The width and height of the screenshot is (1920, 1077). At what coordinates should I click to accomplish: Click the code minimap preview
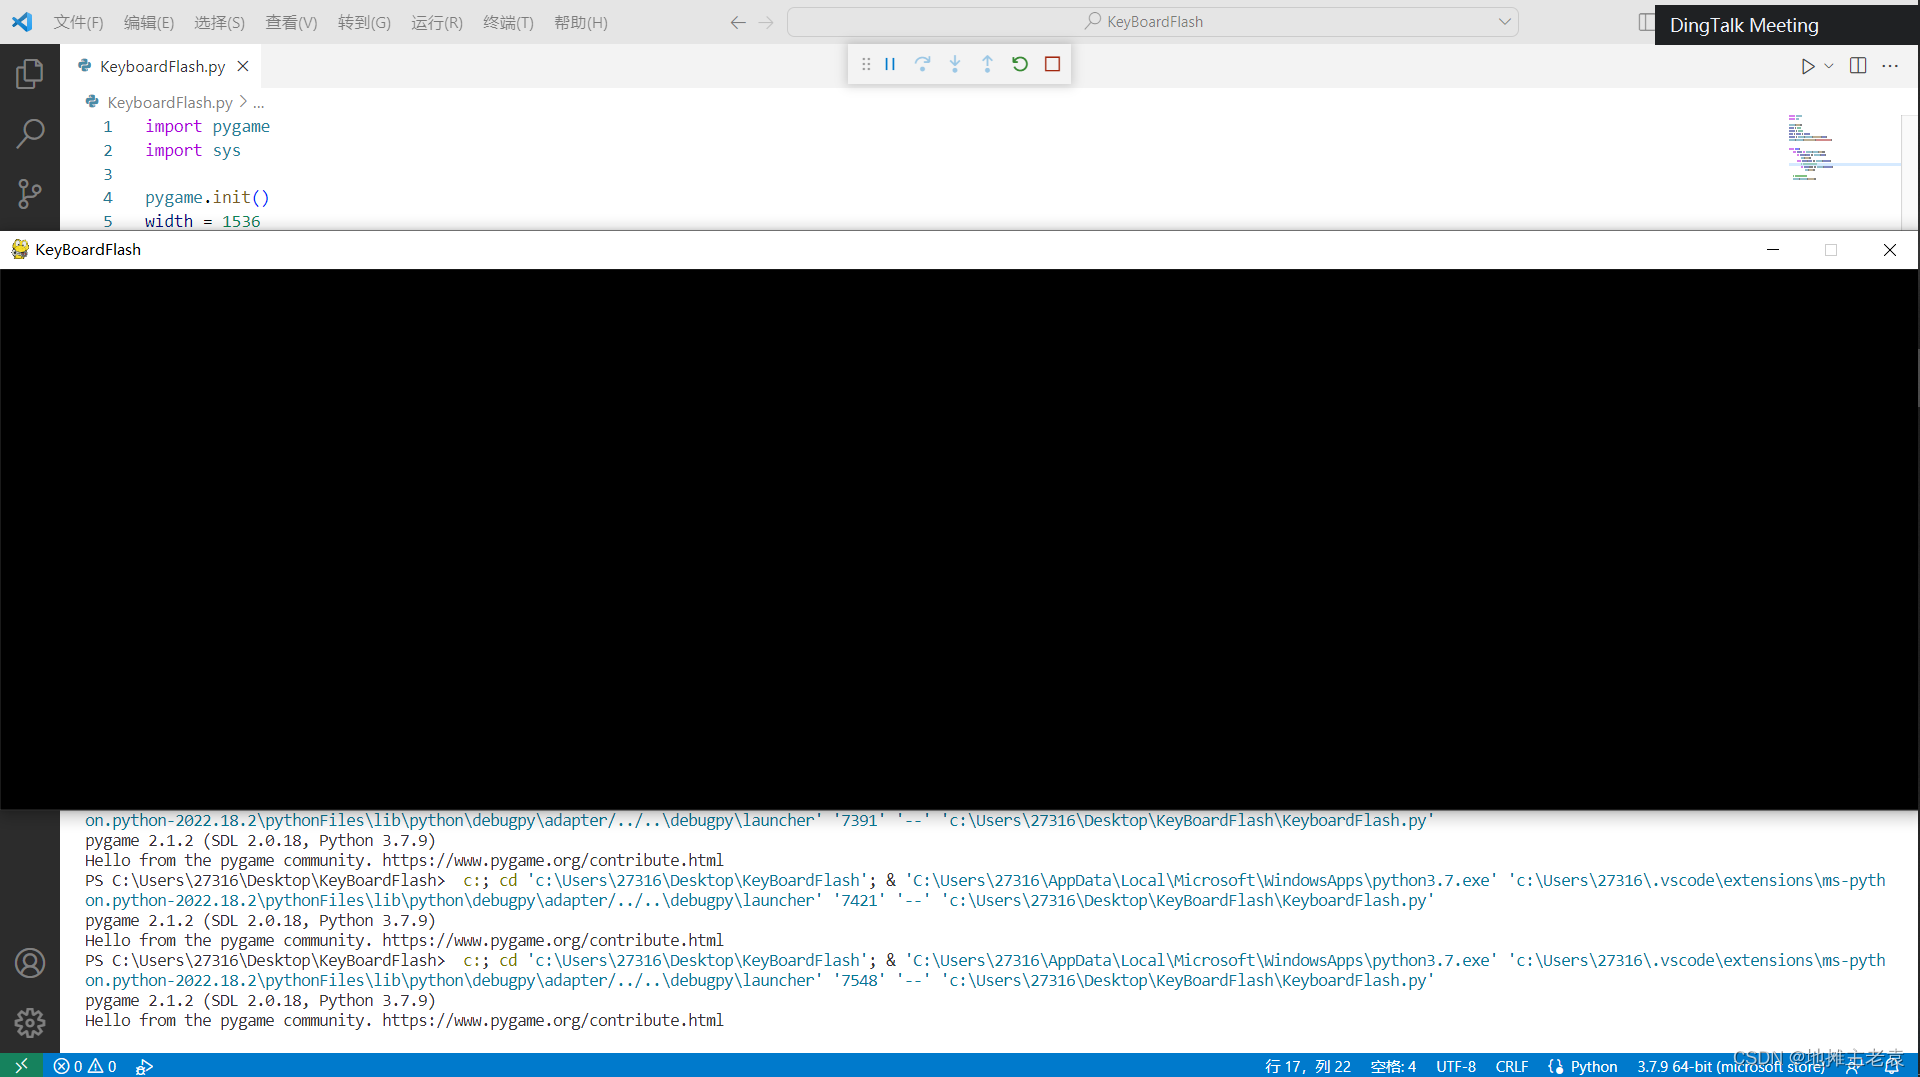(x=1842, y=148)
